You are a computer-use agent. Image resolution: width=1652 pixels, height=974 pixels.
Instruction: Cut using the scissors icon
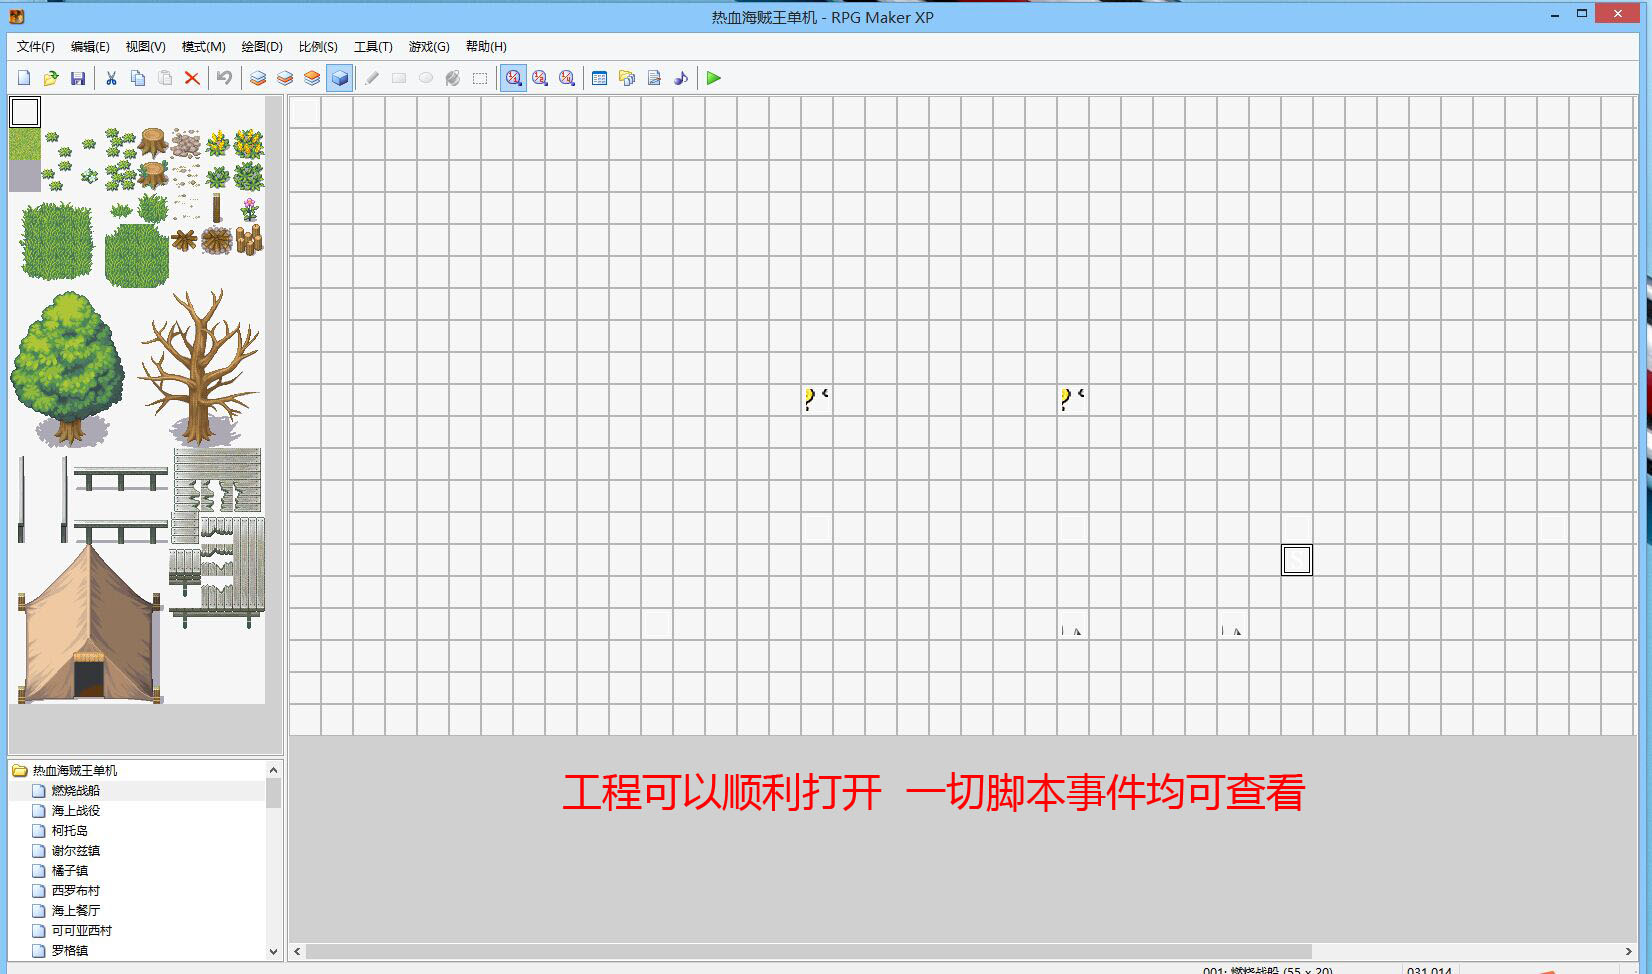pyautogui.click(x=111, y=78)
